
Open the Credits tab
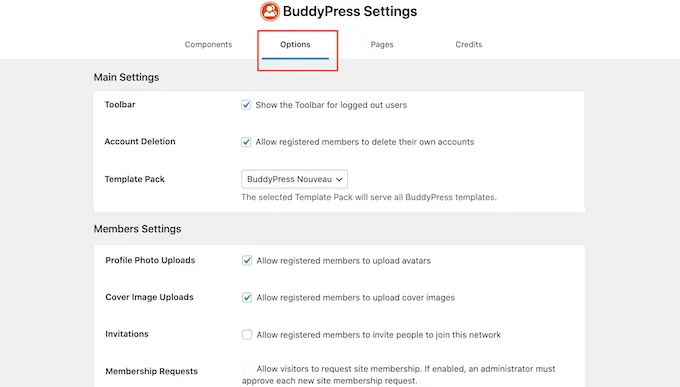click(469, 44)
